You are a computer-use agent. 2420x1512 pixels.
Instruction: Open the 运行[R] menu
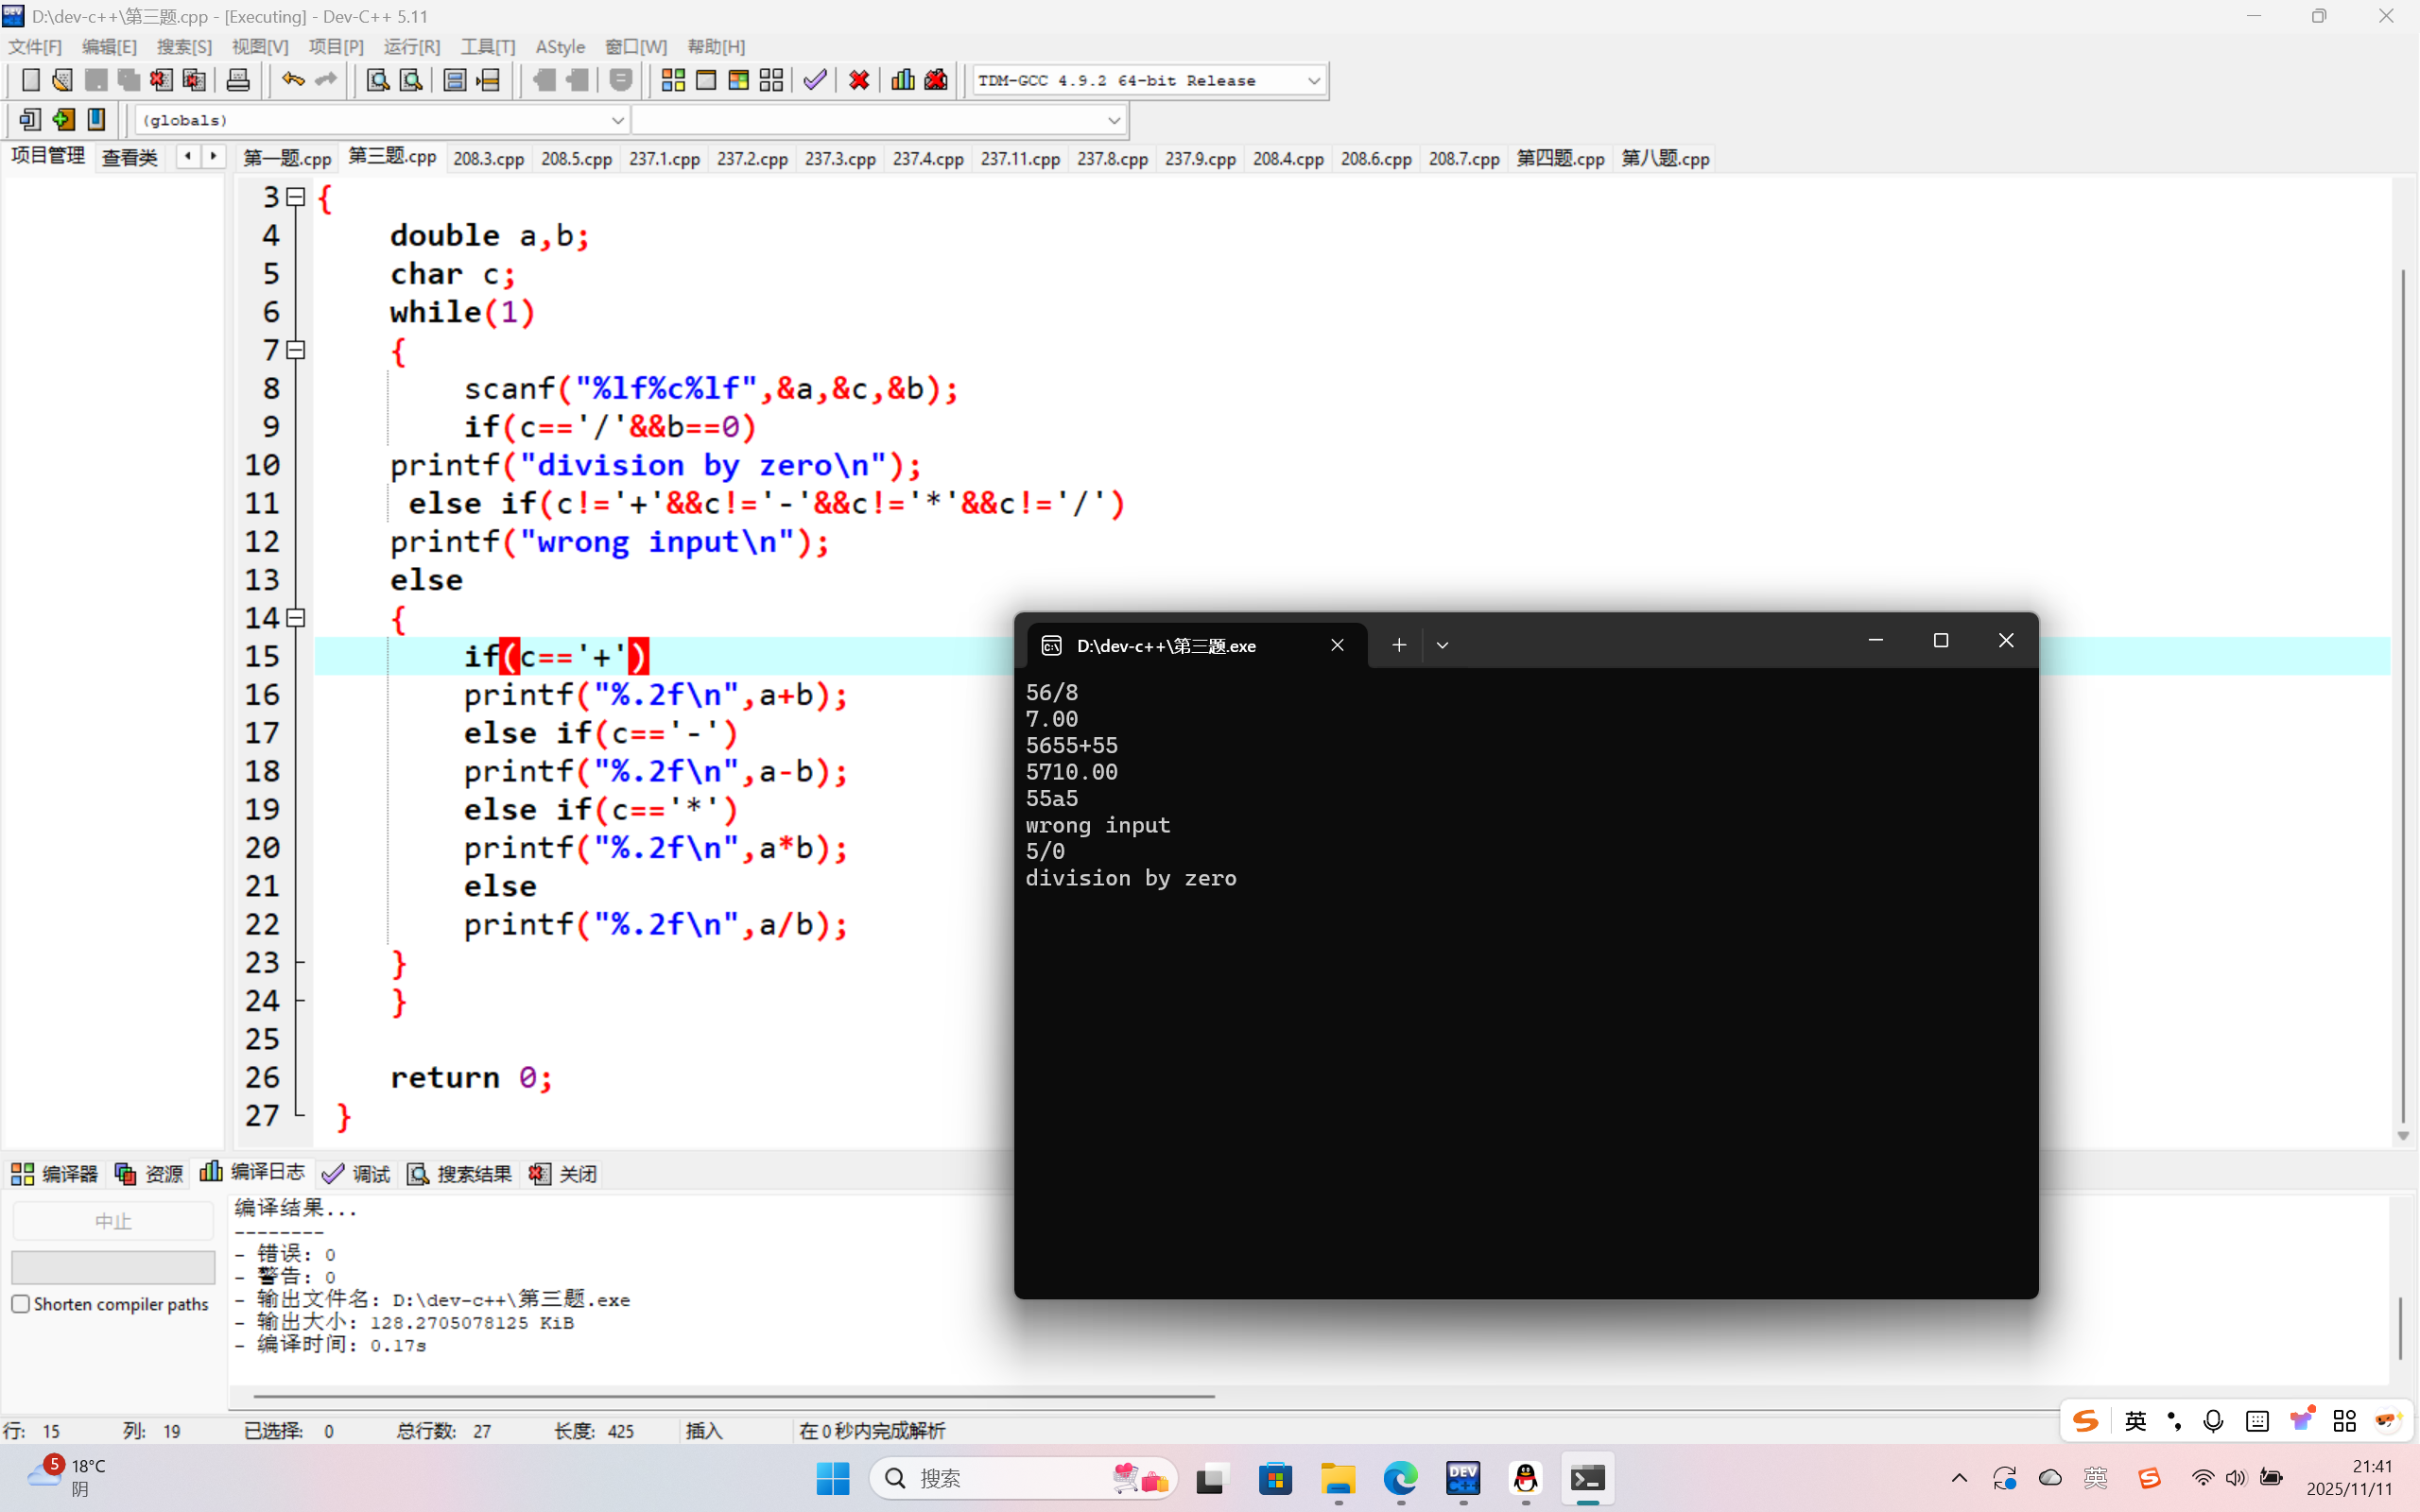pos(411,47)
